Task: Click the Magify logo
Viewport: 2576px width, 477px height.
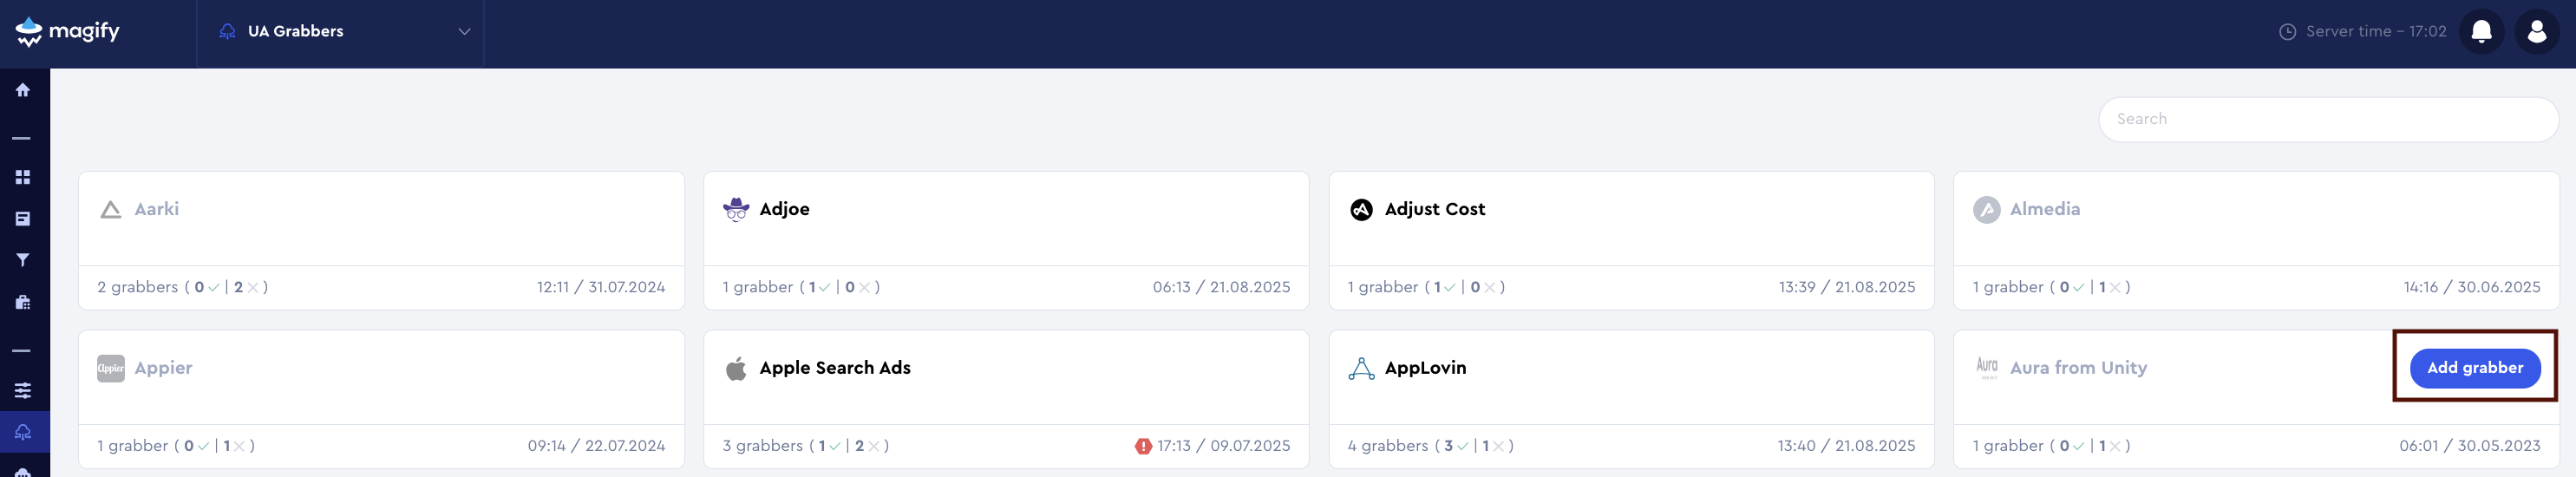Action: [x=68, y=32]
